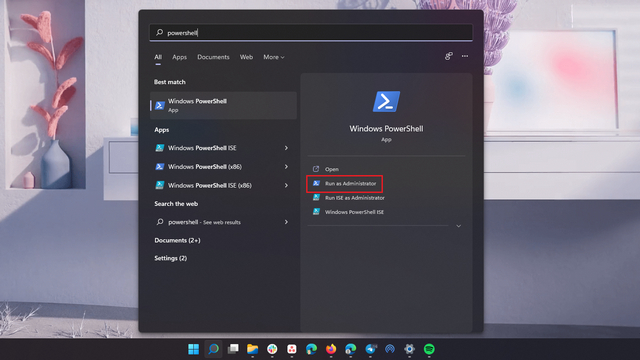640x360 pixels.
Task: Open the red dotted app on the taskbar
Action: (x=292, y=349)
